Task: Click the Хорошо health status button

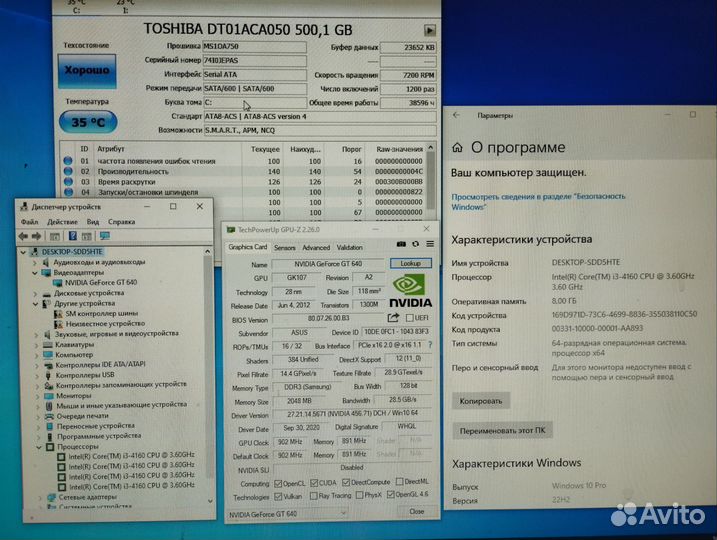Action: pos(87,71)
